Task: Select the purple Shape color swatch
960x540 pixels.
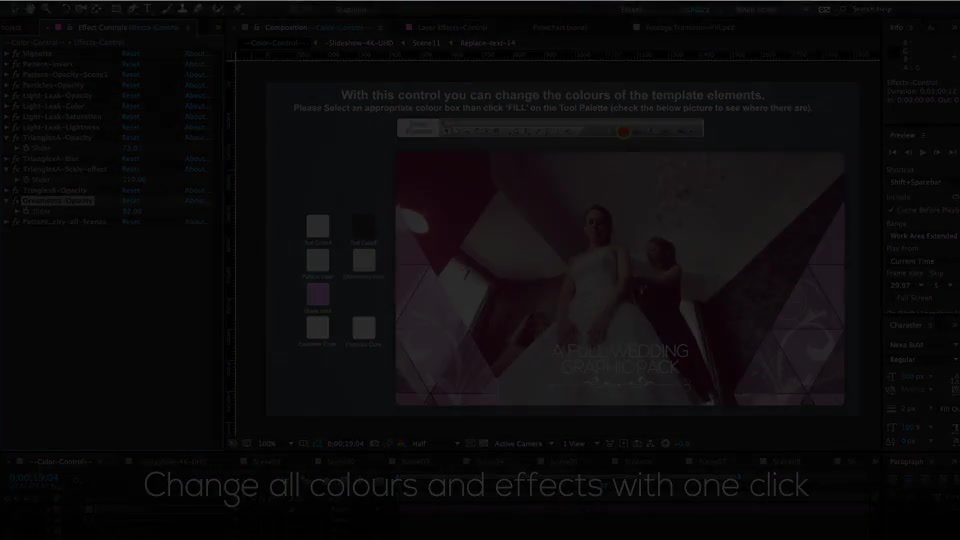Action: click(318, 294)
